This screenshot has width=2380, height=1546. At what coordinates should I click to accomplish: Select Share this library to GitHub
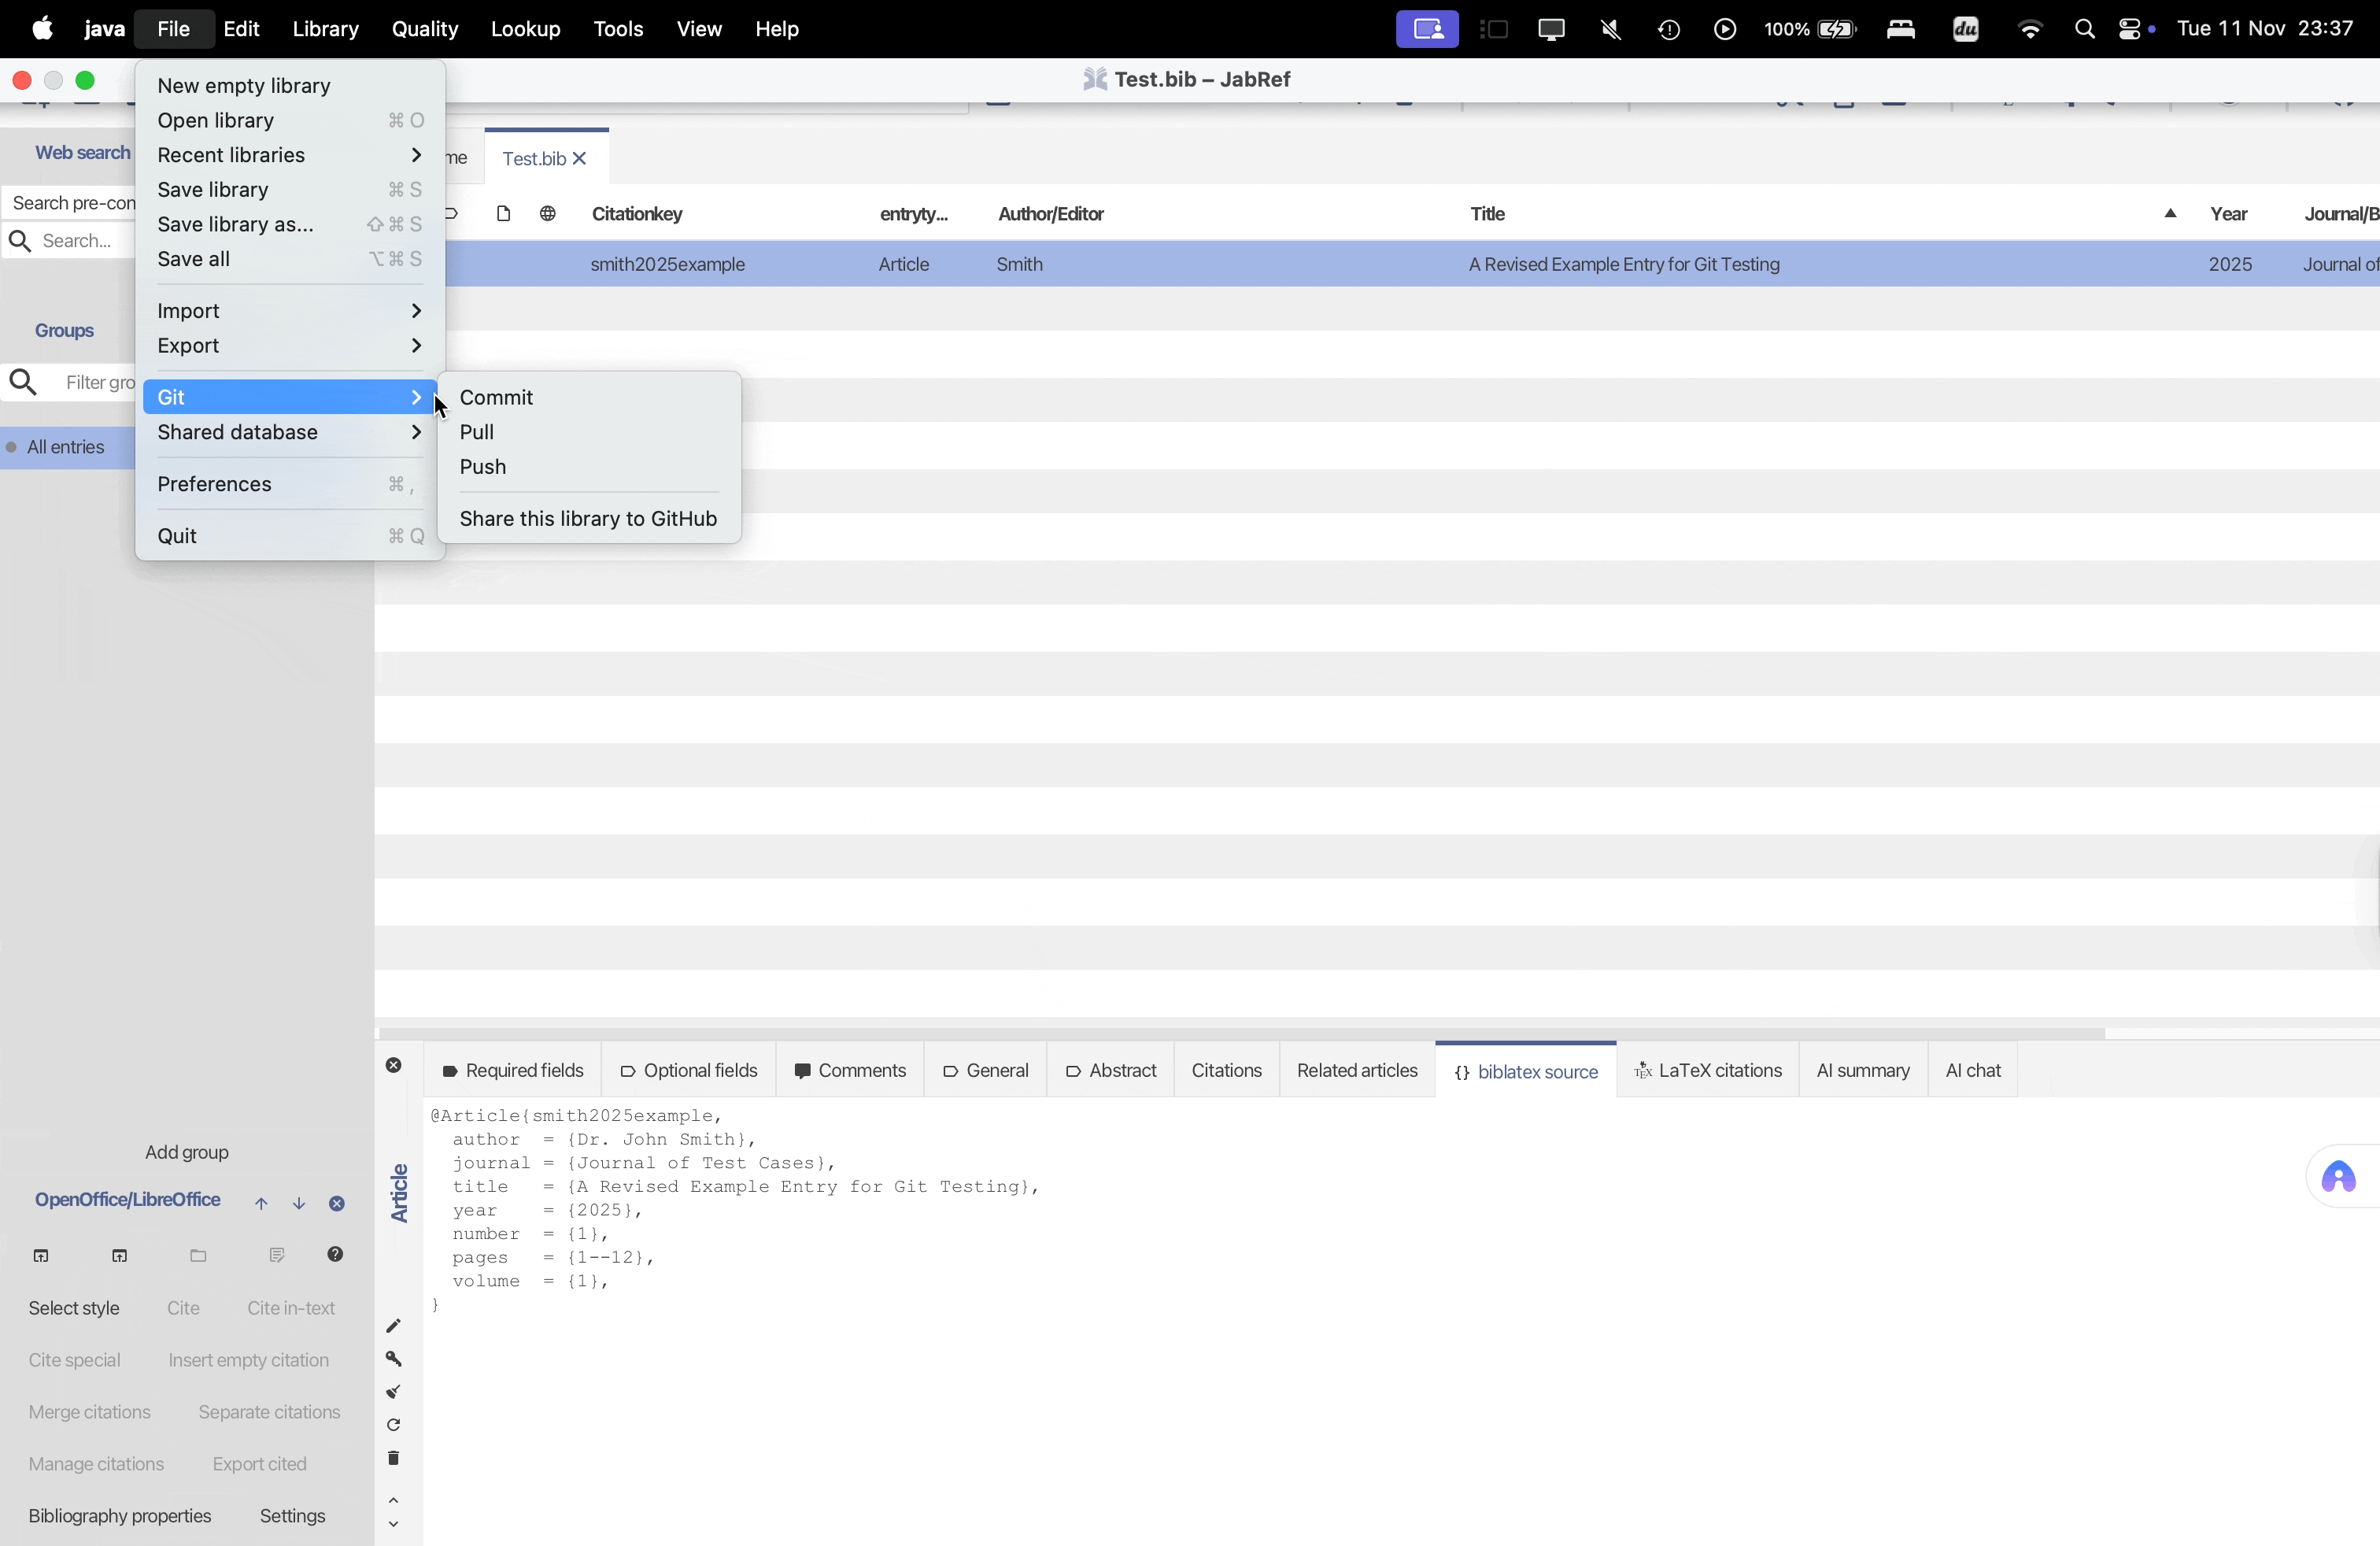pos(588,518)
